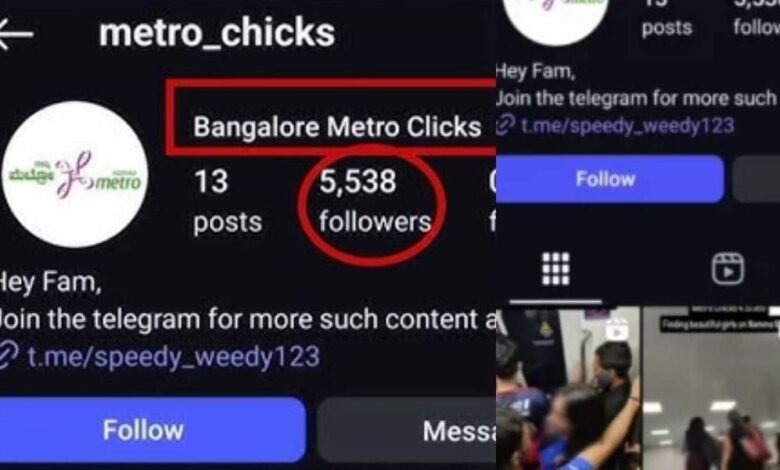Click the metro_chicks username header
The width and height of the screenshot is (780, 470).
click(217, 33)
